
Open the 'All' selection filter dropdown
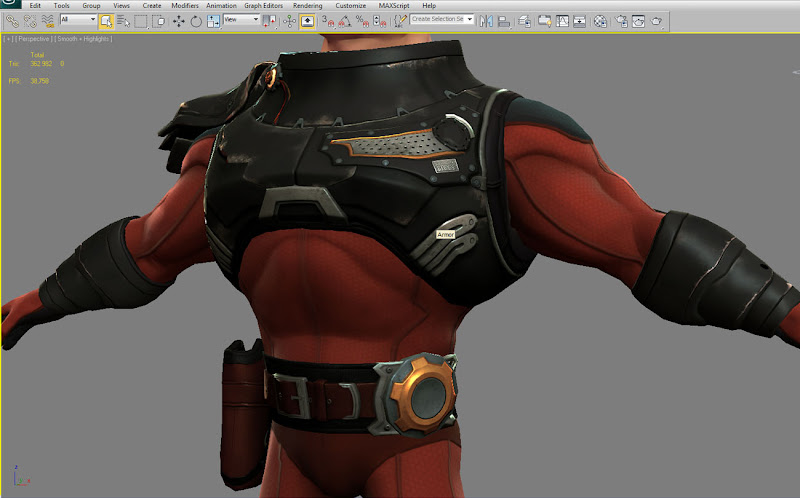[79, 20]
